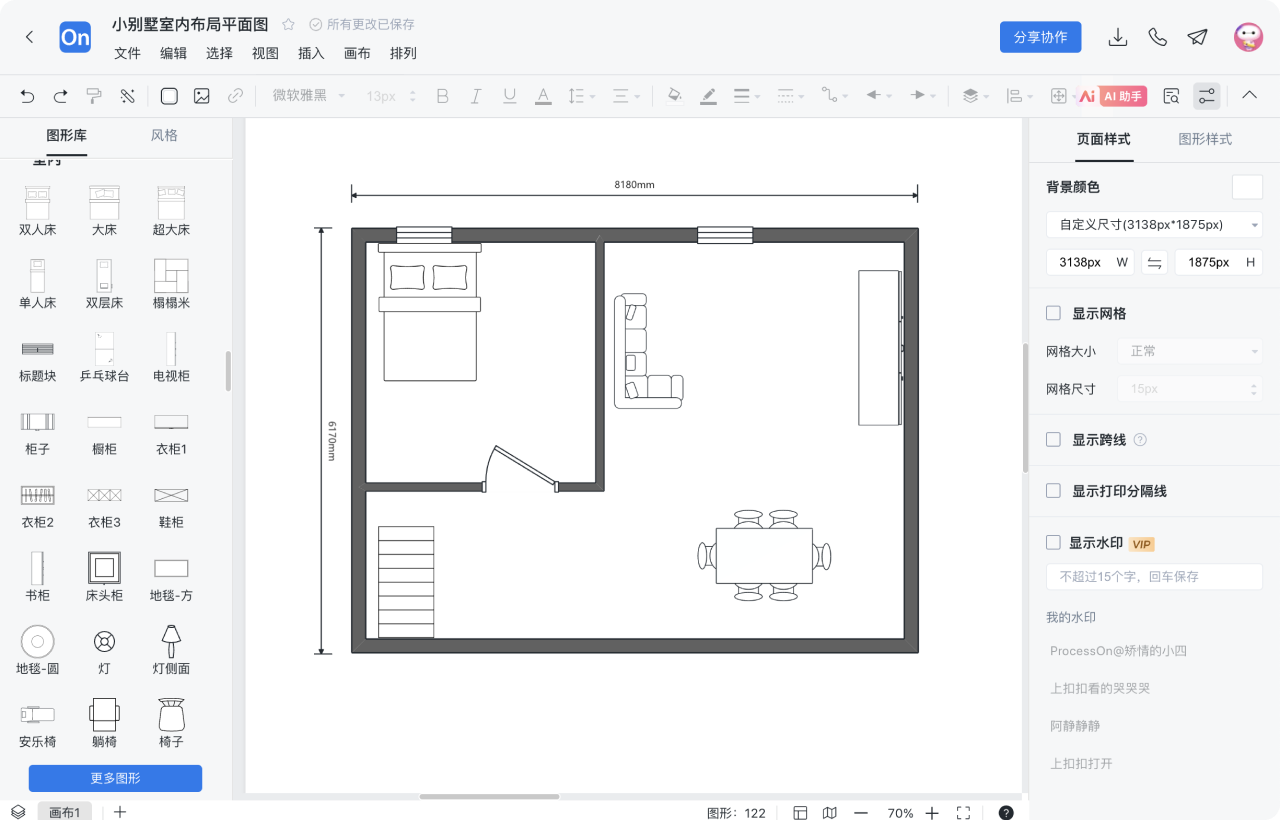This screenshot has width=1280, height=820.
Task: Open the page size 自定义尺寸 dropdown
Action: click(1154, 225)
